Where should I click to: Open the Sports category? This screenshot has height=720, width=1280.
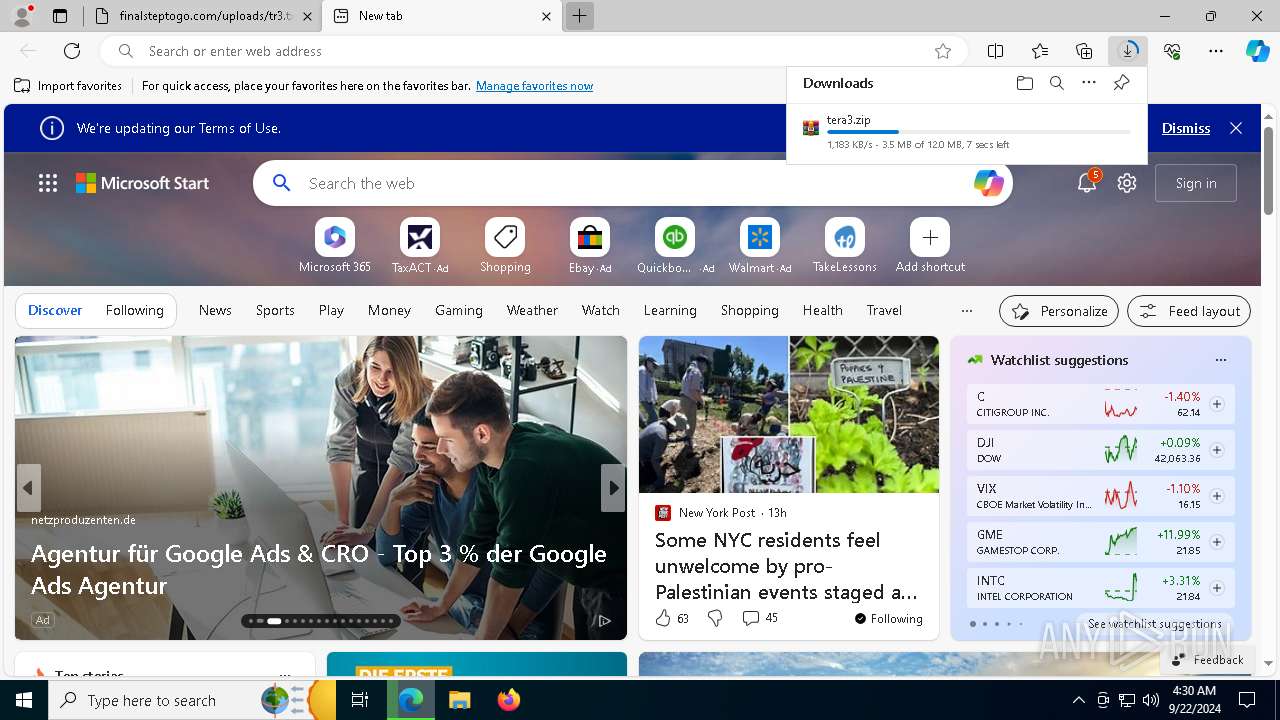tap(275, 310)
